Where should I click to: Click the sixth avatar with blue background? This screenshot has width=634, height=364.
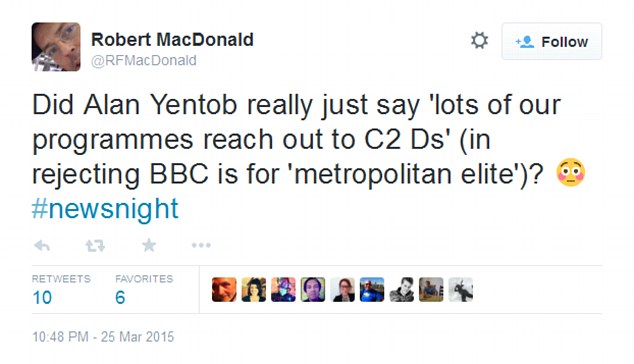(372, 290)
